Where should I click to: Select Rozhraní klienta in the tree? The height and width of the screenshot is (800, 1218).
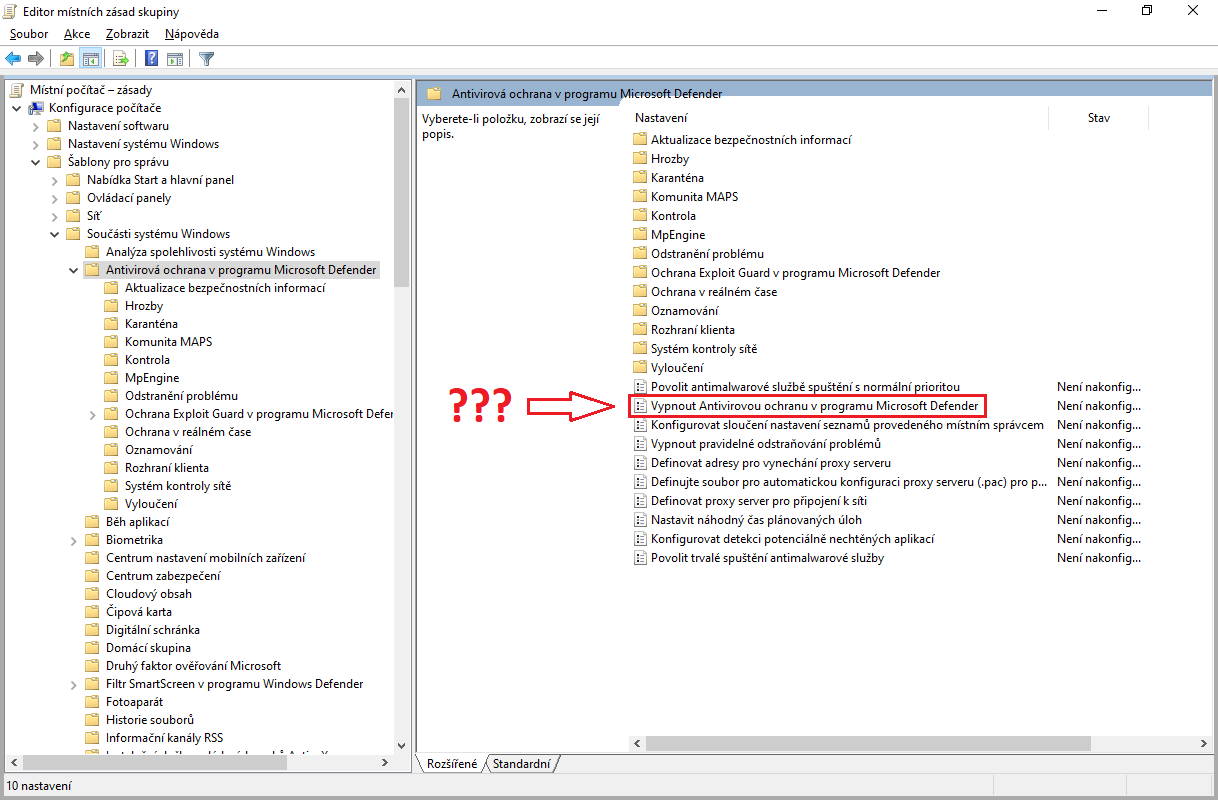click(167, 467)
